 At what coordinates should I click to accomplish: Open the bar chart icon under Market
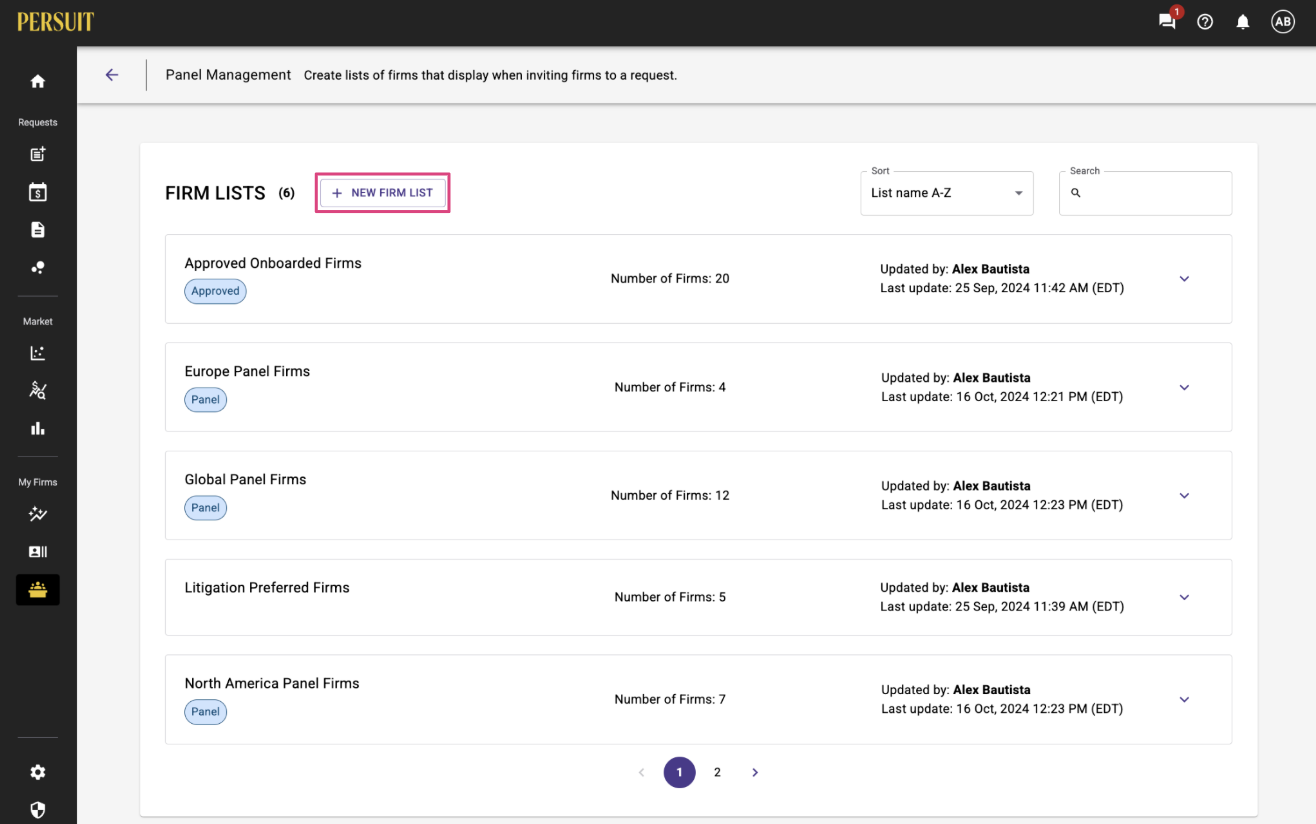pos(38,428)
